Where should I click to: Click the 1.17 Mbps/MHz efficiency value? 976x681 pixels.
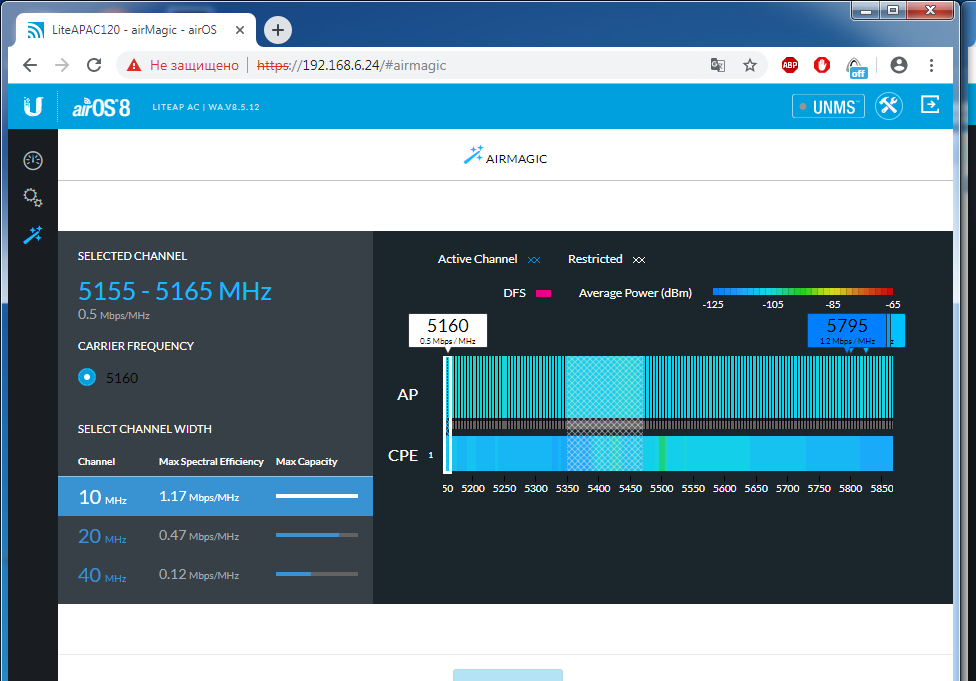(x=199, y=497)
